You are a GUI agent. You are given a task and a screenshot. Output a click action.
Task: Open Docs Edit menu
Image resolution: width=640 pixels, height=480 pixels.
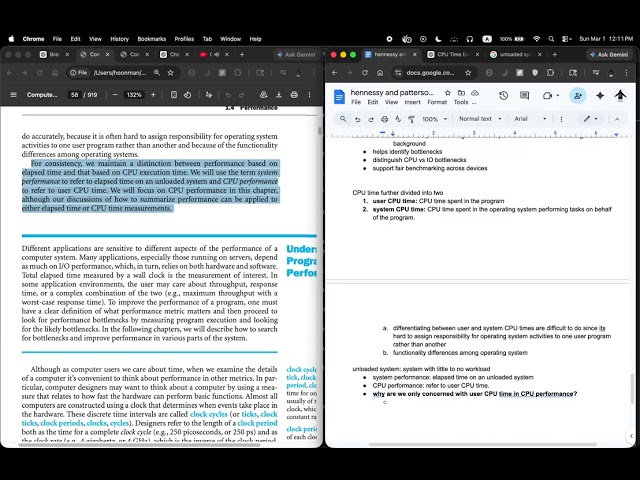coord(373,102)
